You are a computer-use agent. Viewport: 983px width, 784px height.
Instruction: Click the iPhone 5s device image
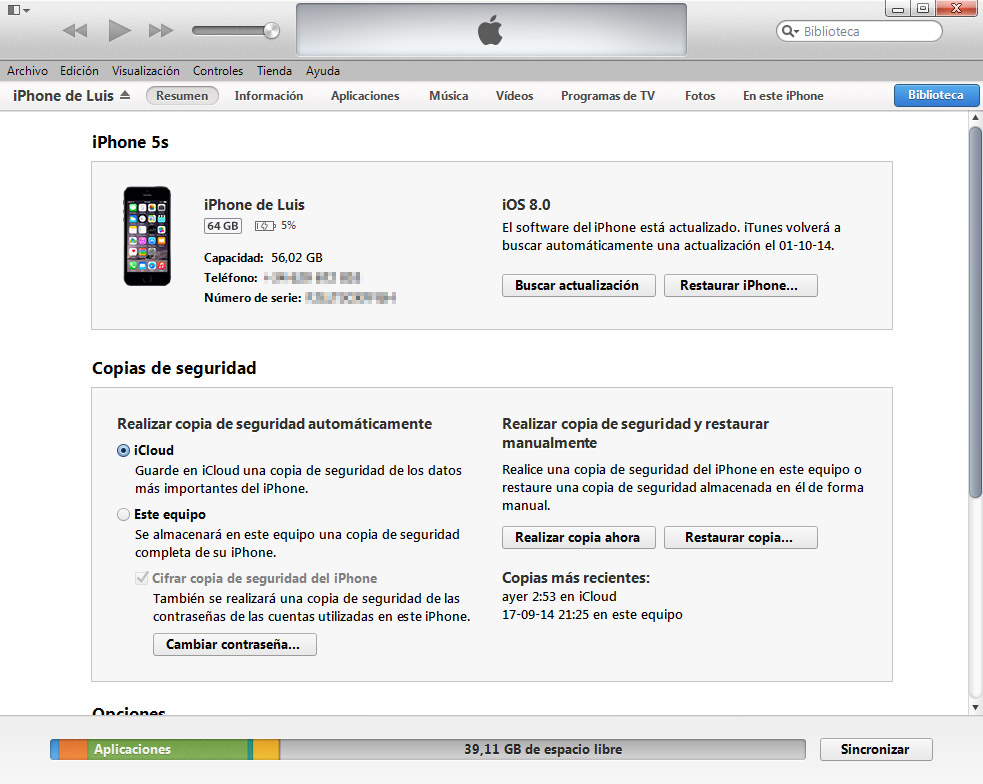[x=147, y=236]
